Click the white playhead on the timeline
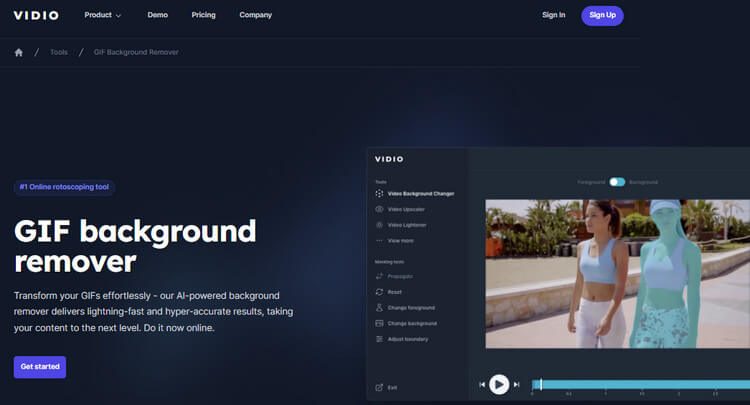750x405 pixels. click(x=541, y=384)
